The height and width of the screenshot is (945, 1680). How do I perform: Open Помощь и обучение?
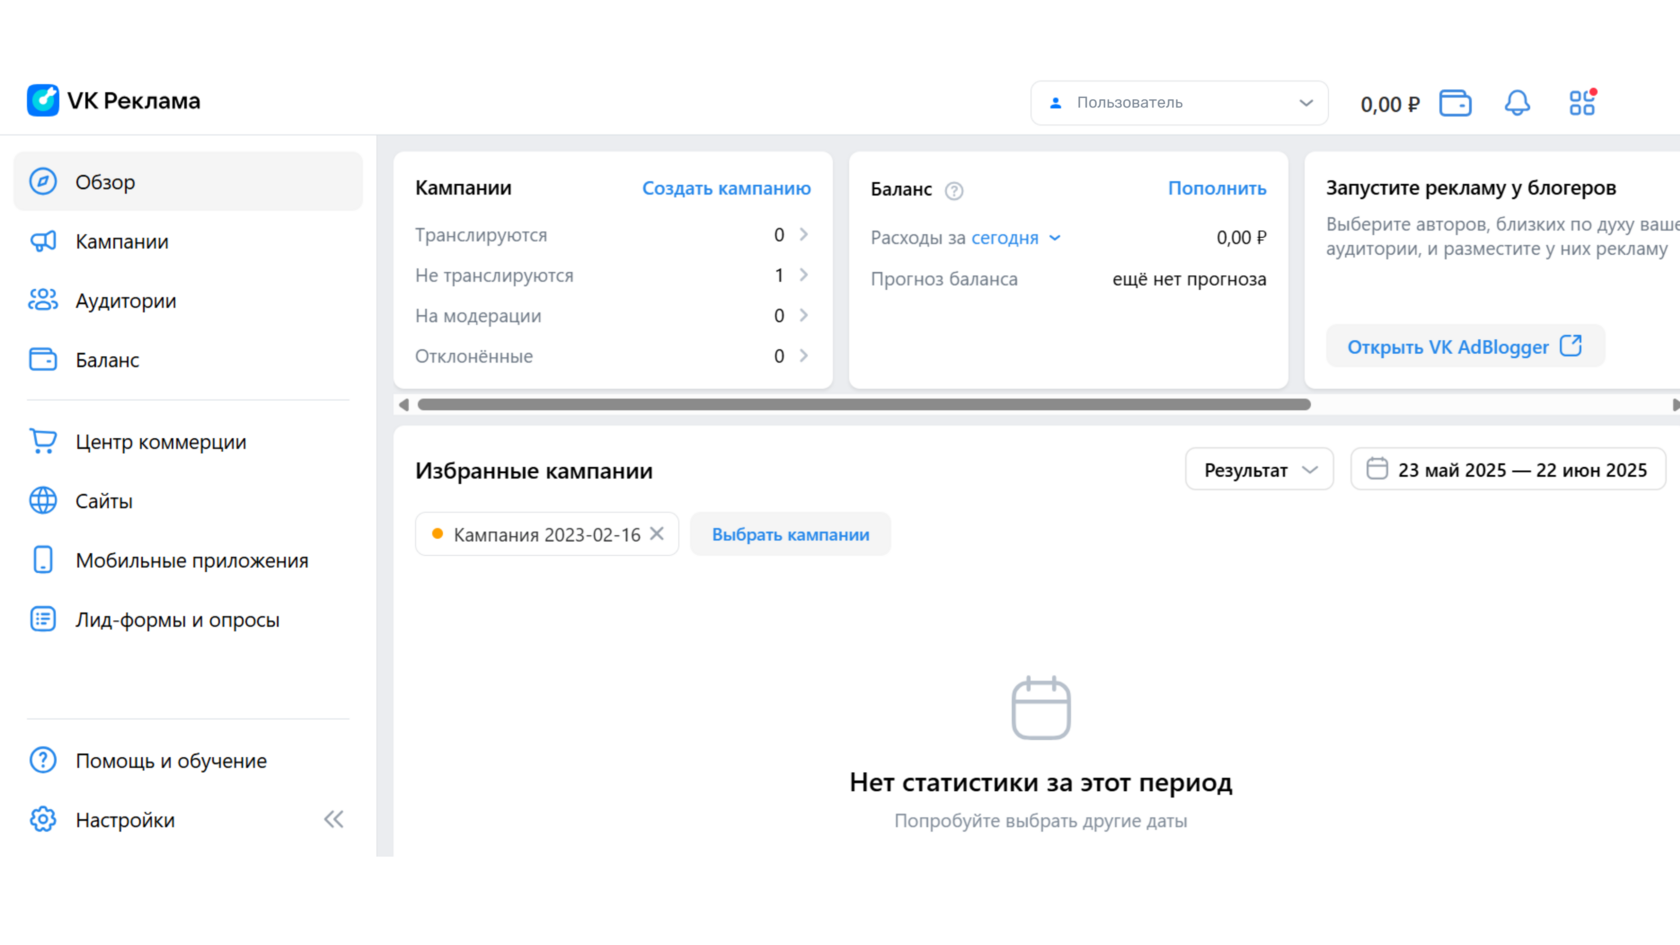point(188,760)
